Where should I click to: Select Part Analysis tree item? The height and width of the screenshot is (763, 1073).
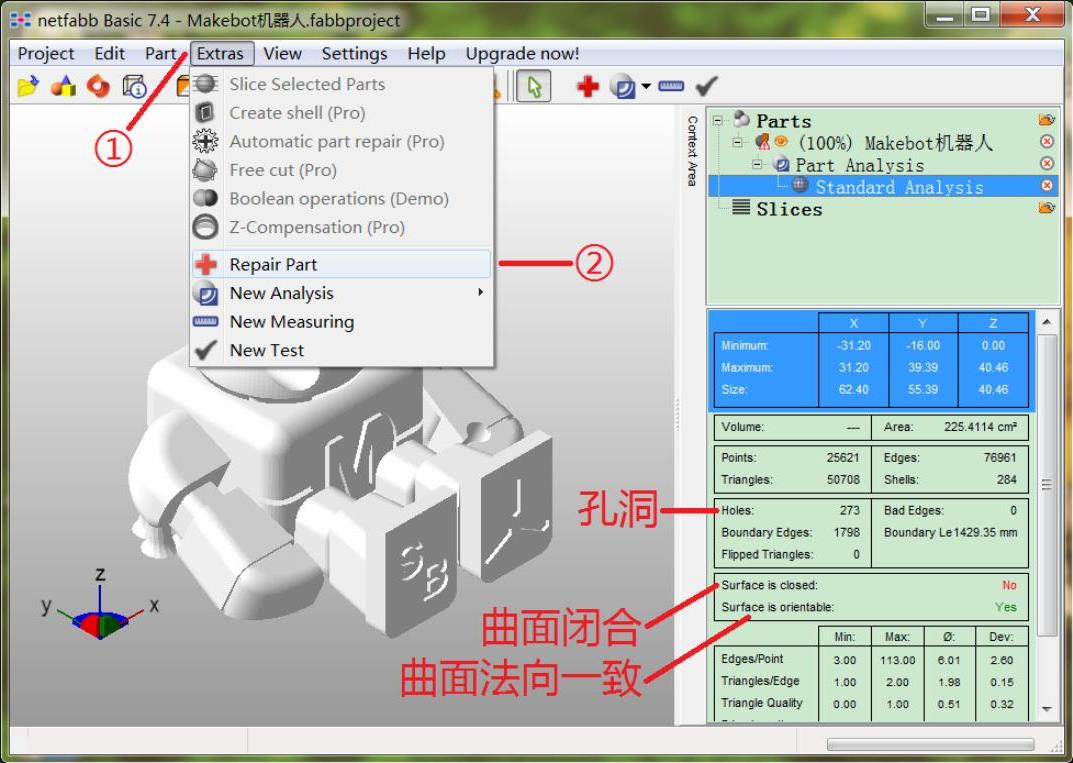pos(859,165)
